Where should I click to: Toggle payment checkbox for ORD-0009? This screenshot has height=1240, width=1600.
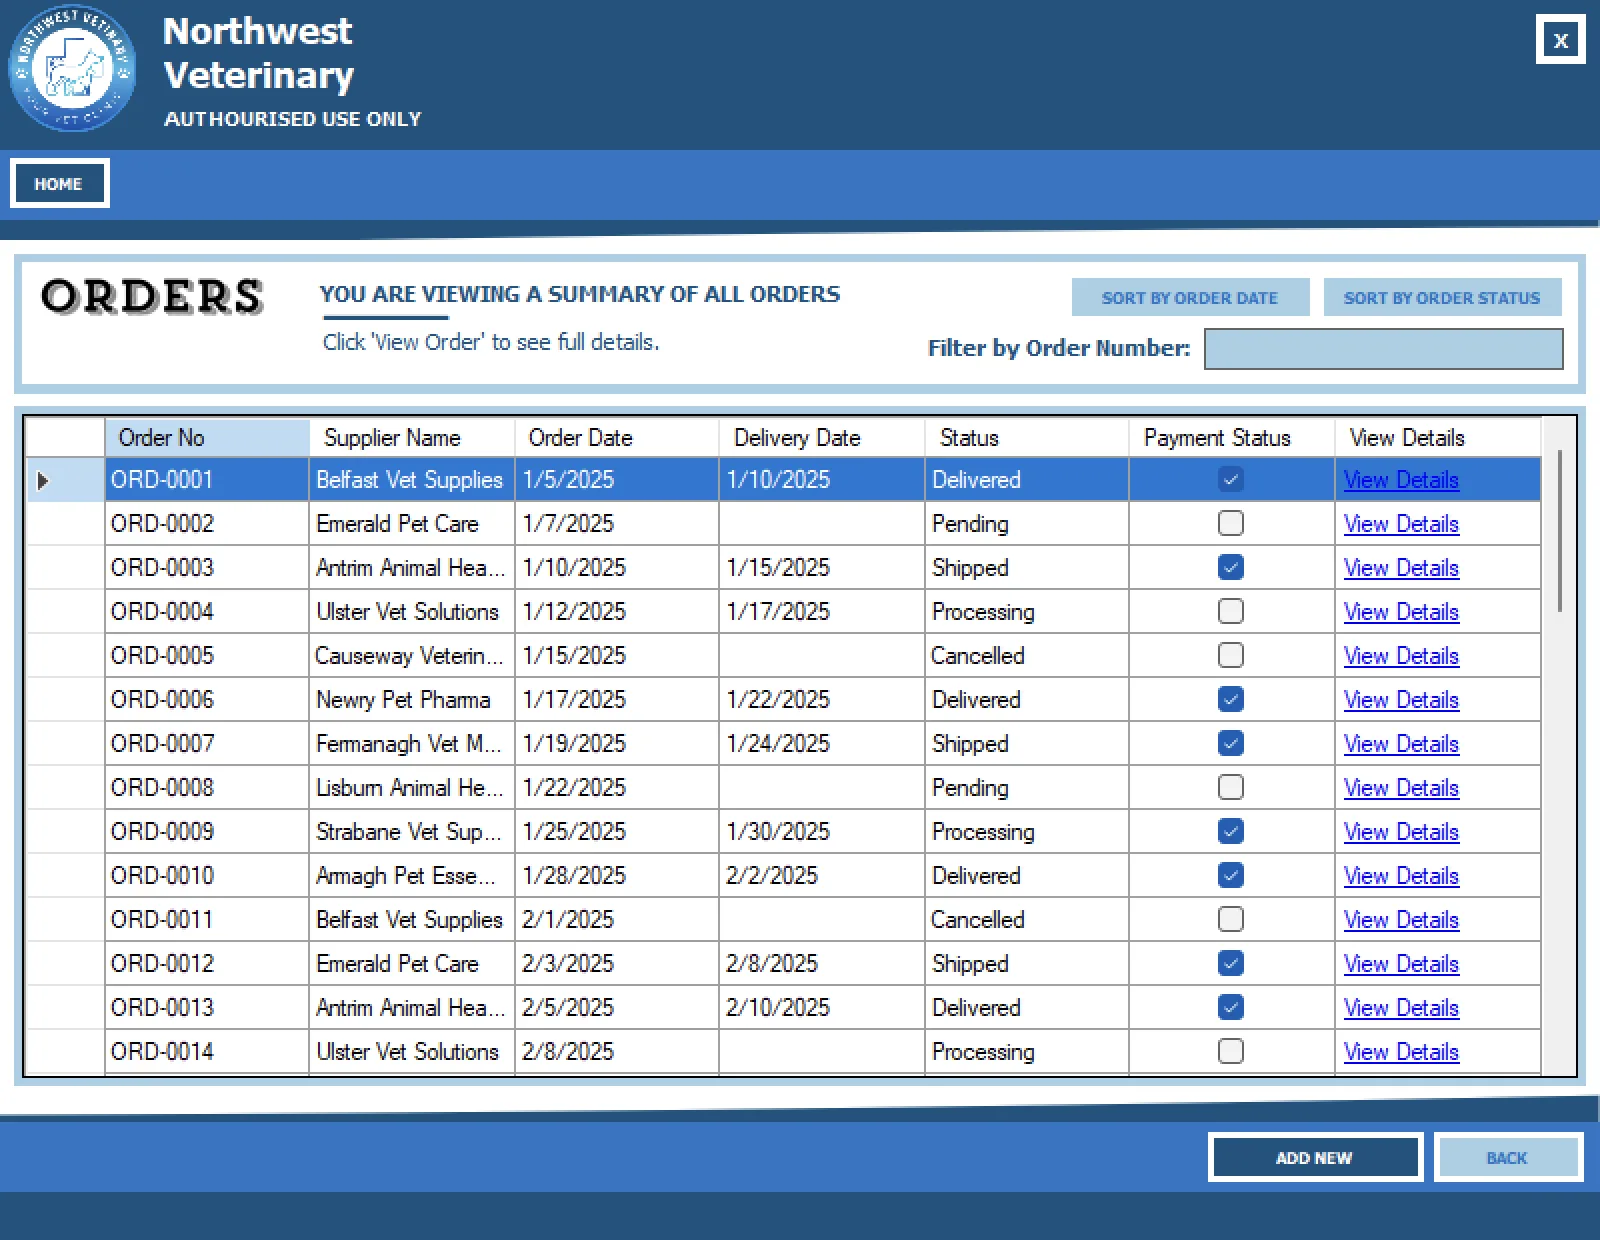1231,832
